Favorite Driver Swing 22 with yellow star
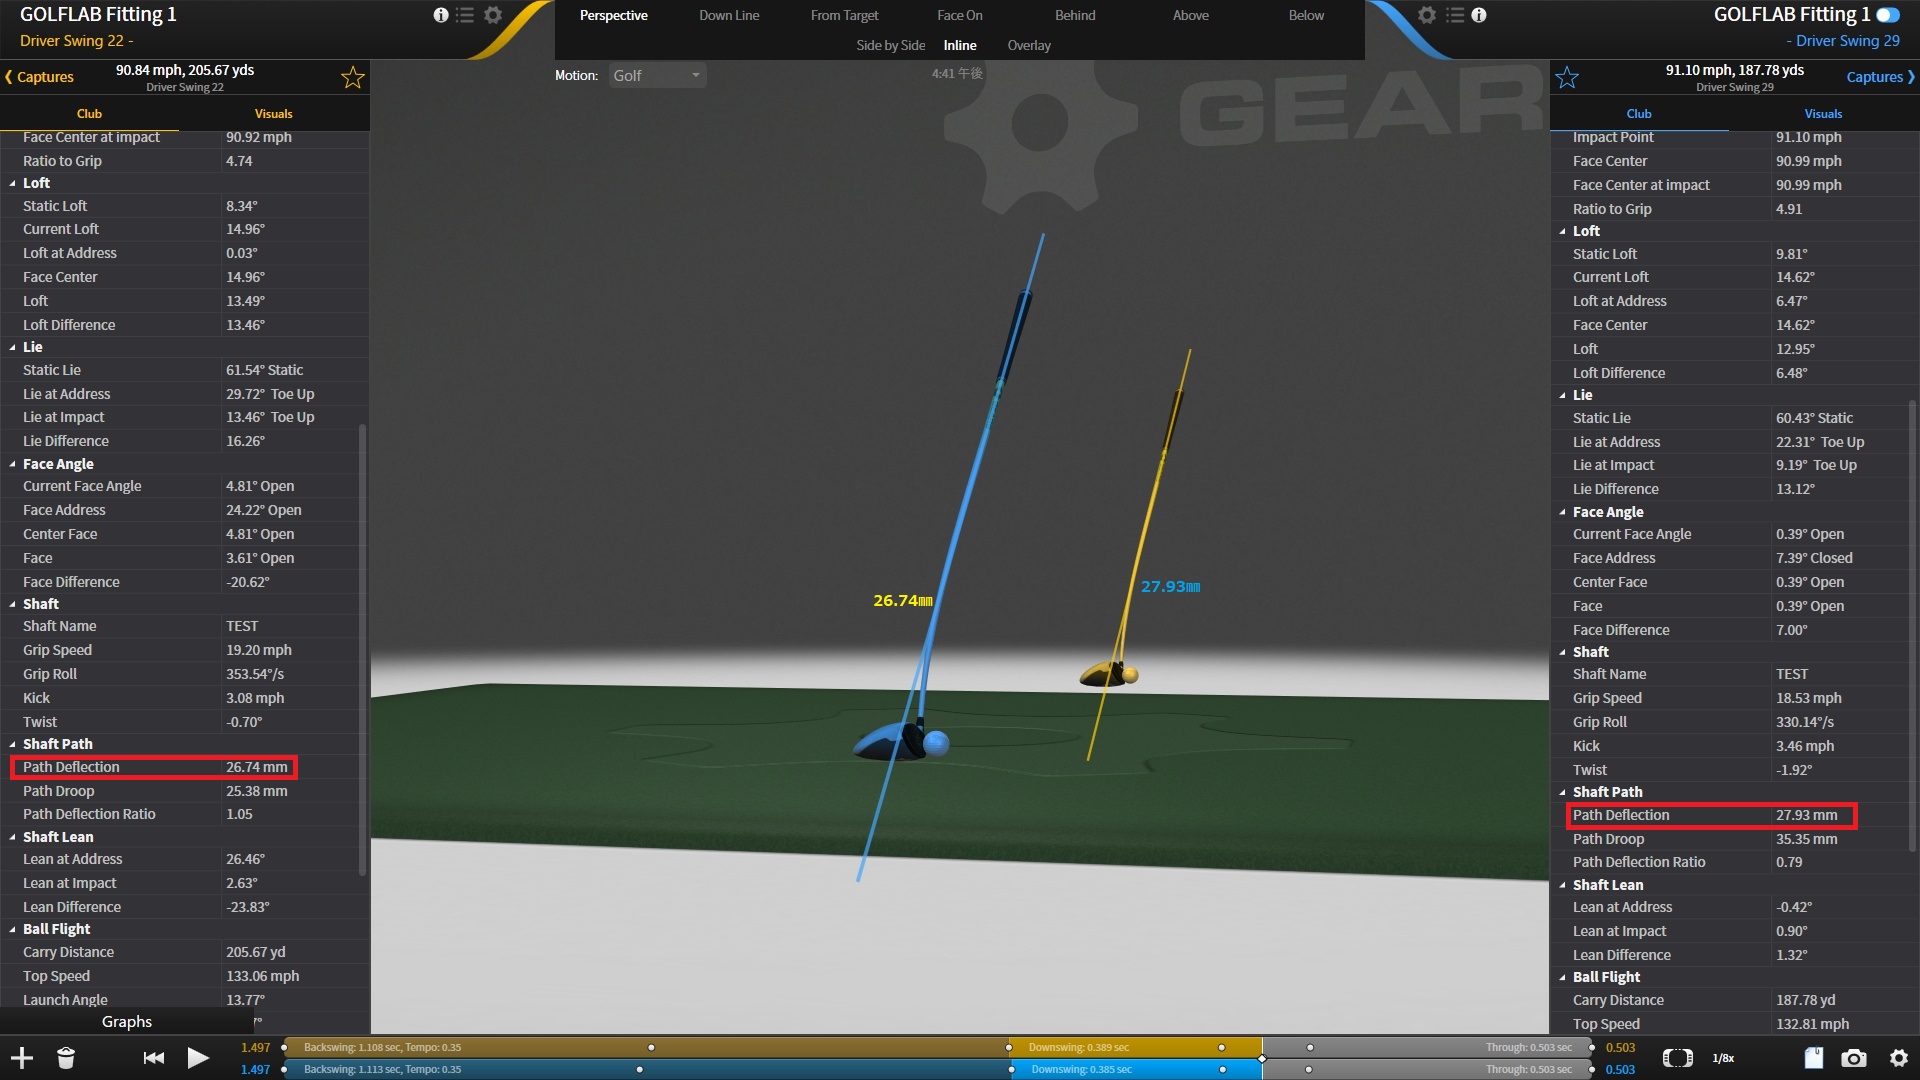The height and width of the screenshot is (1080, 1920). 352,78
